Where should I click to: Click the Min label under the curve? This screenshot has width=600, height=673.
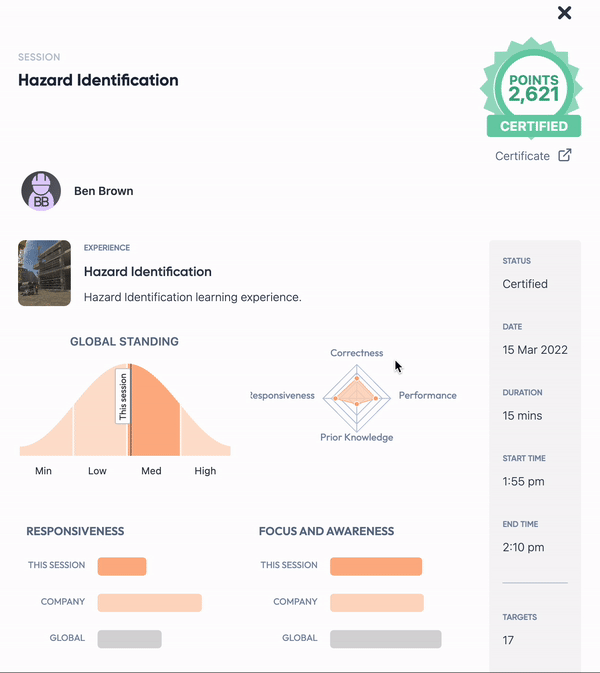43,471
